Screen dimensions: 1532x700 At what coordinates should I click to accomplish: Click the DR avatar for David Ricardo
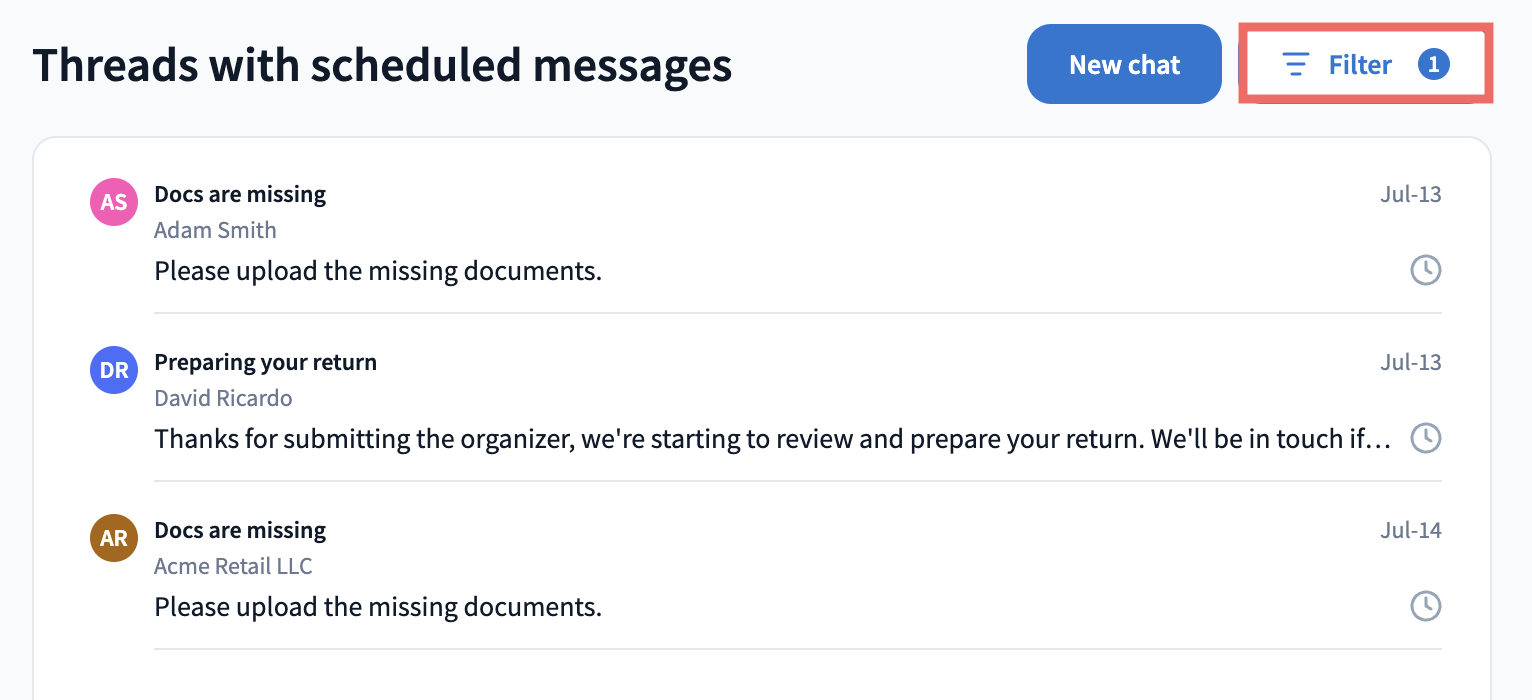114,370
